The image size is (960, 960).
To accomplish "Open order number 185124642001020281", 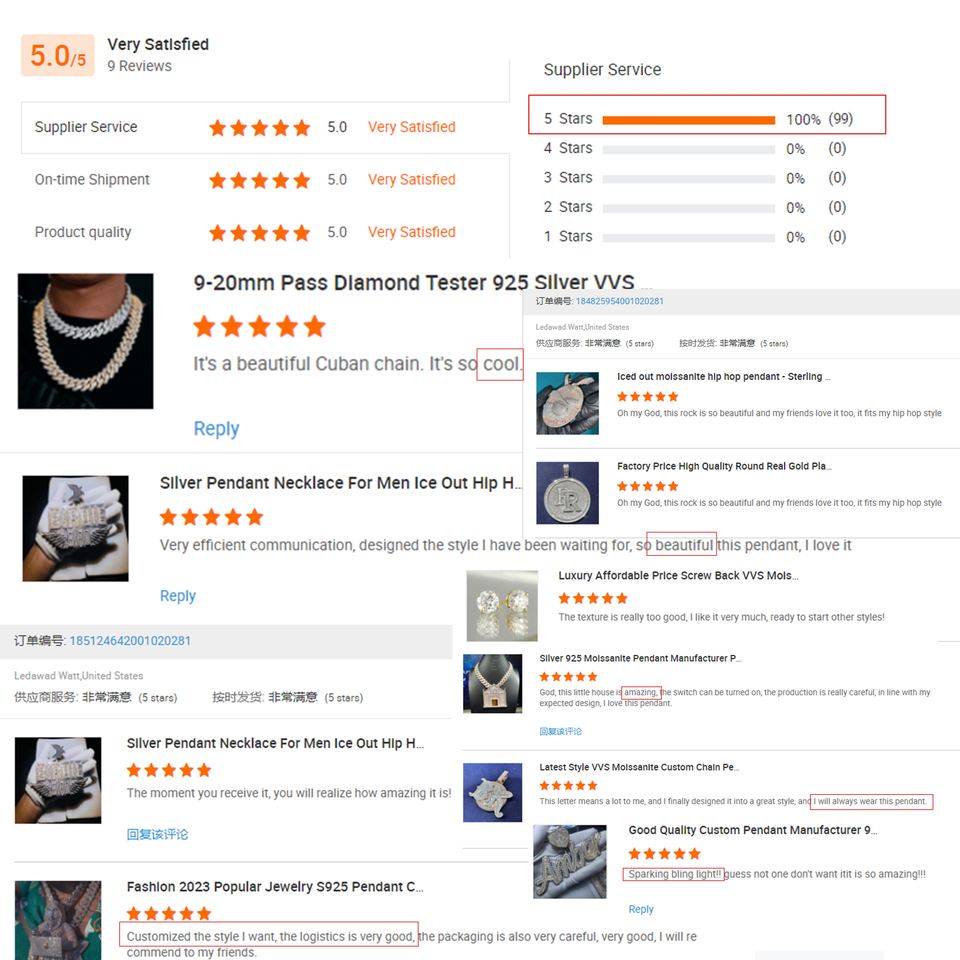I will tap(130, 641).
